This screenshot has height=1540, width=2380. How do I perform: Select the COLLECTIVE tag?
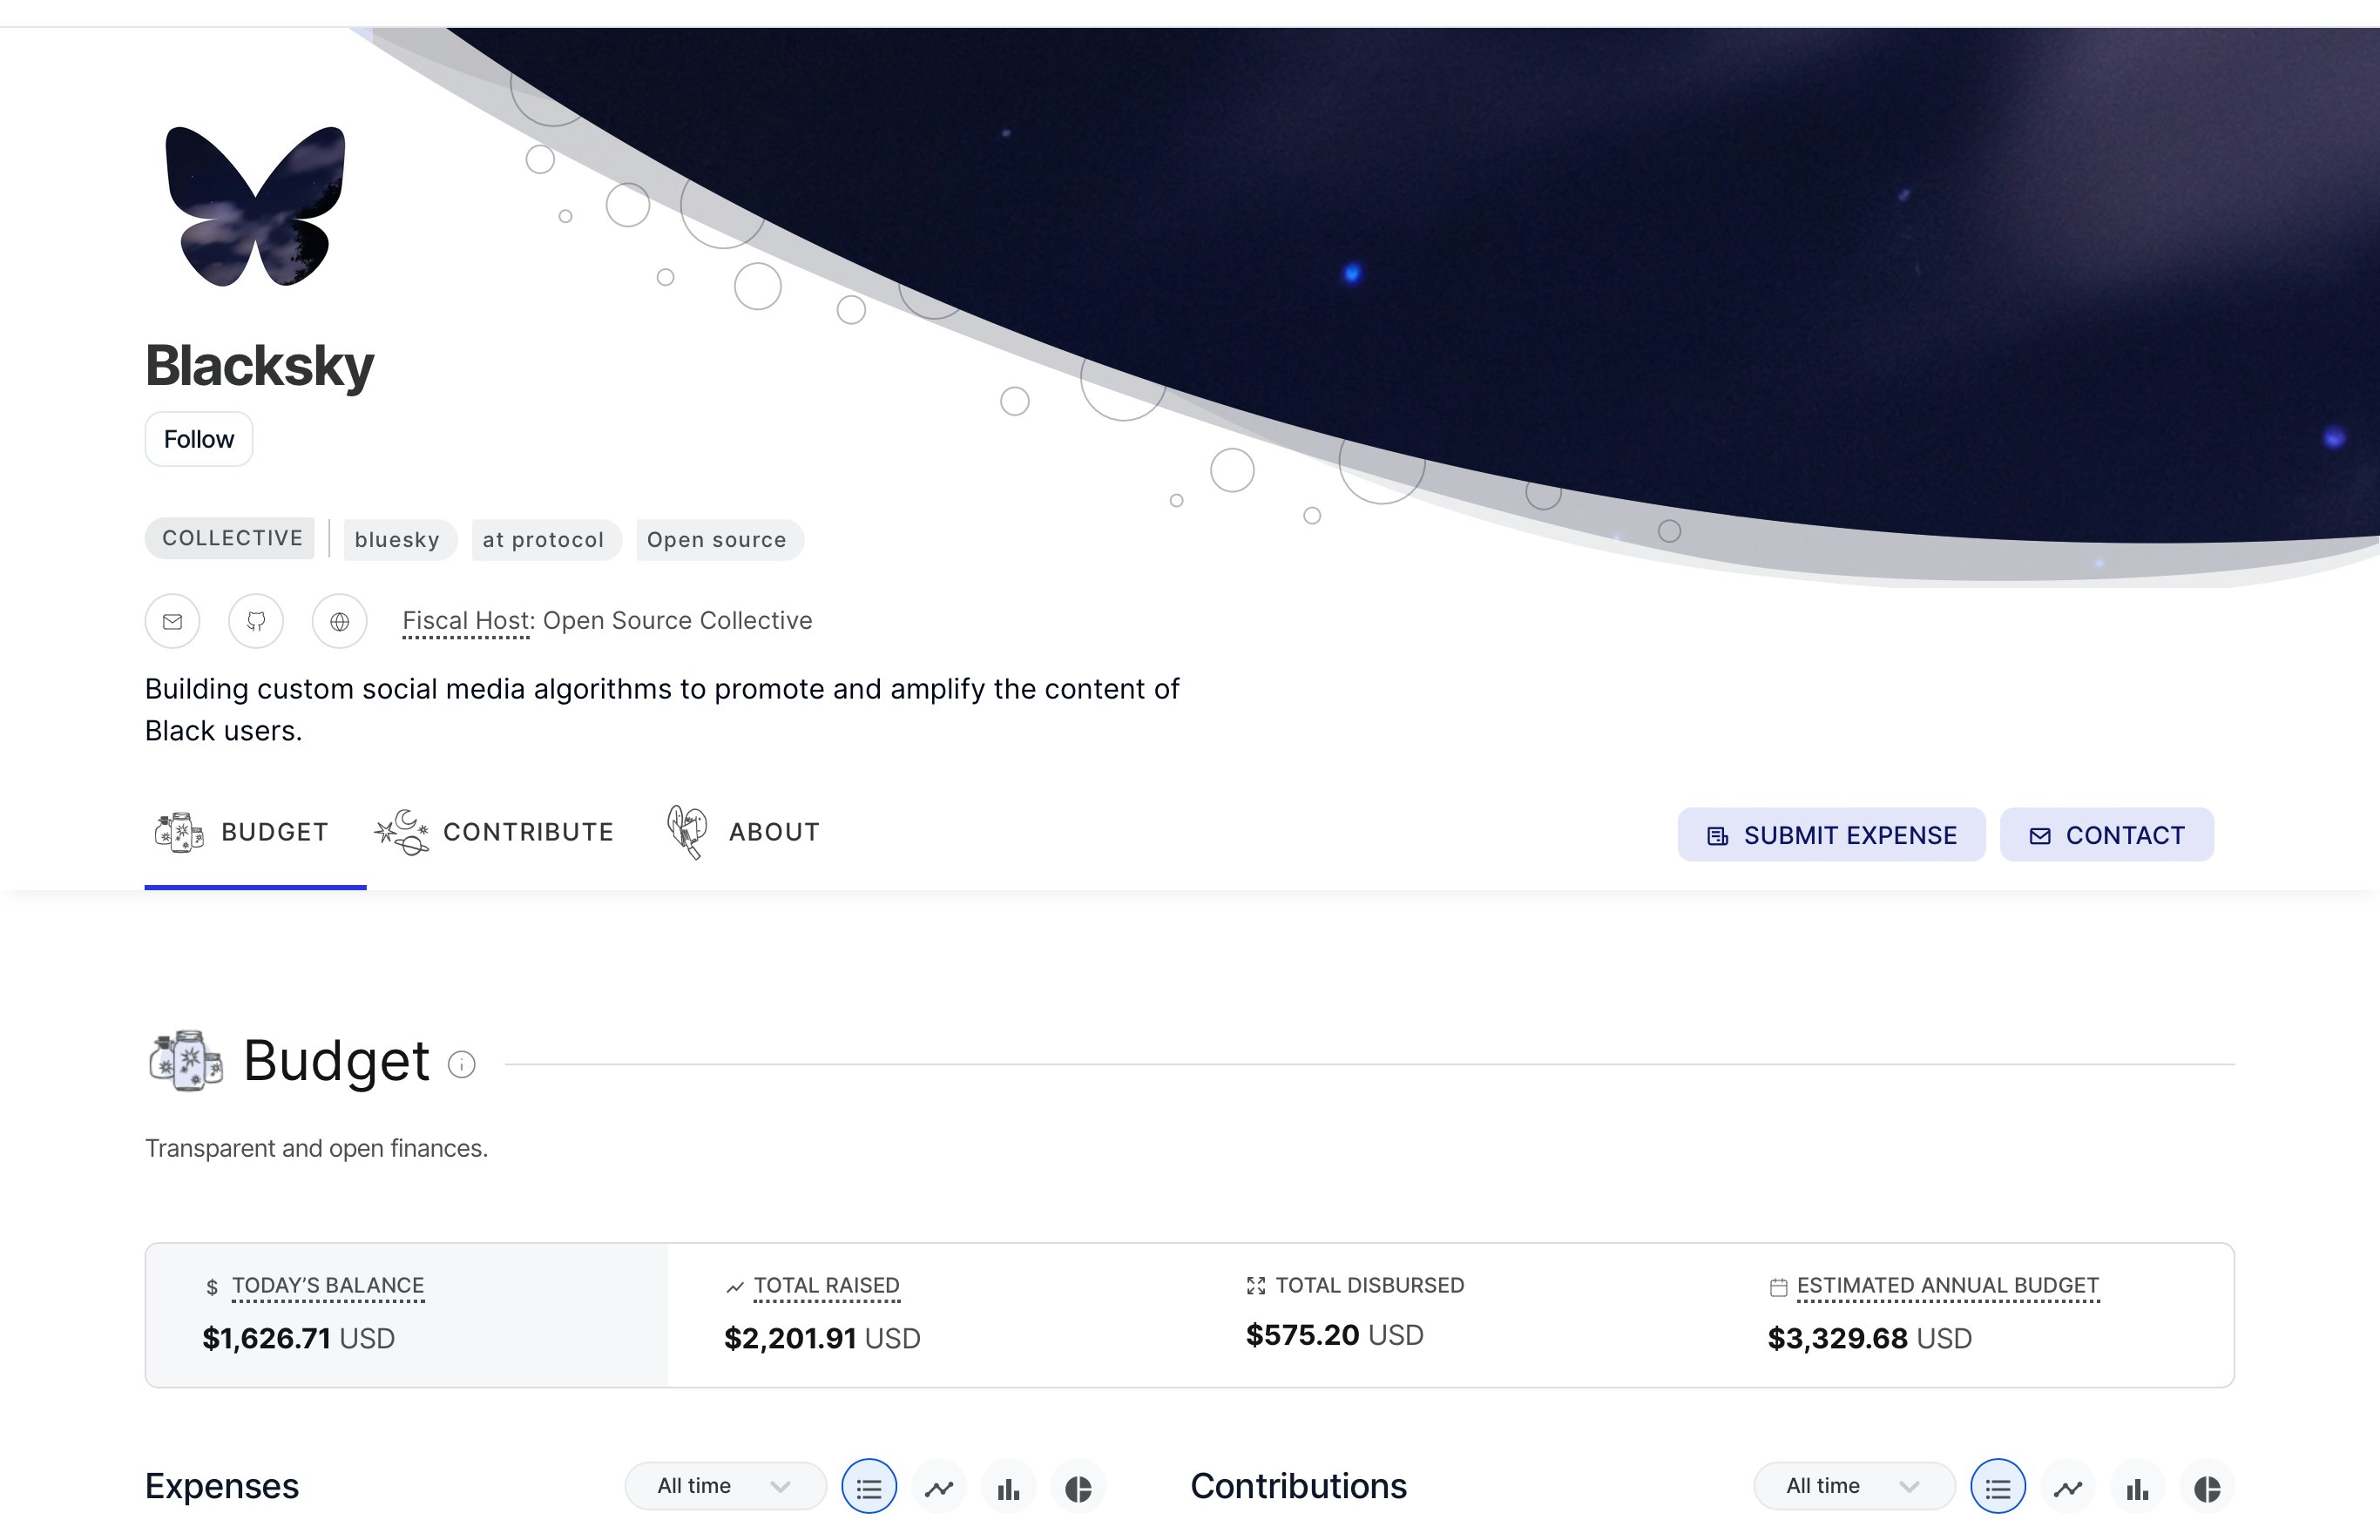(230, 538)
